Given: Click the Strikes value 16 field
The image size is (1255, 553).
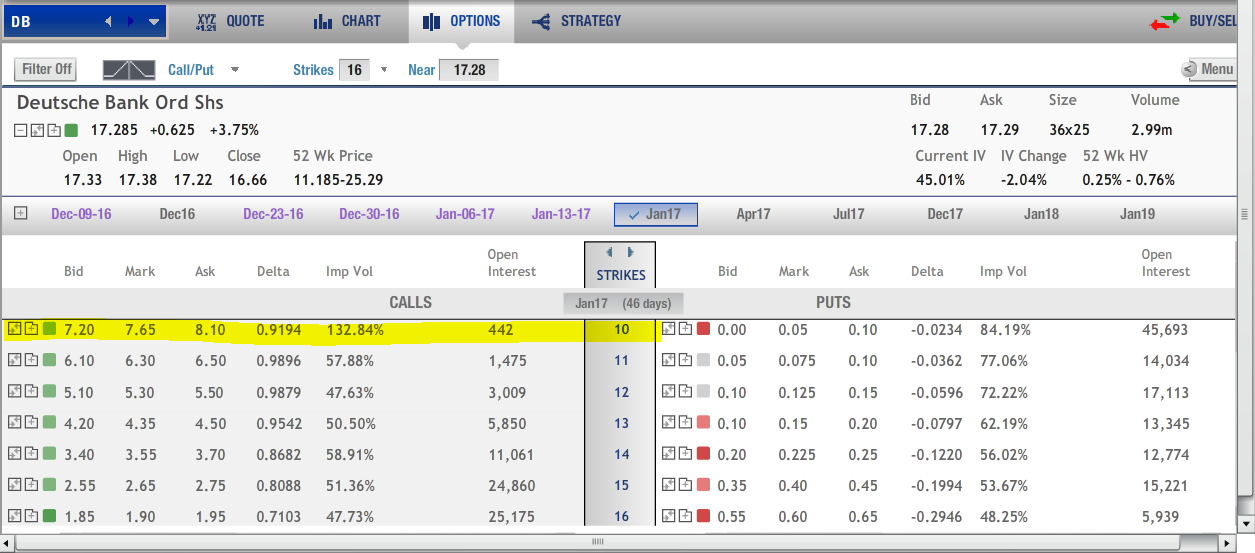Looking at the screenshot, I should tap(354, 70).
